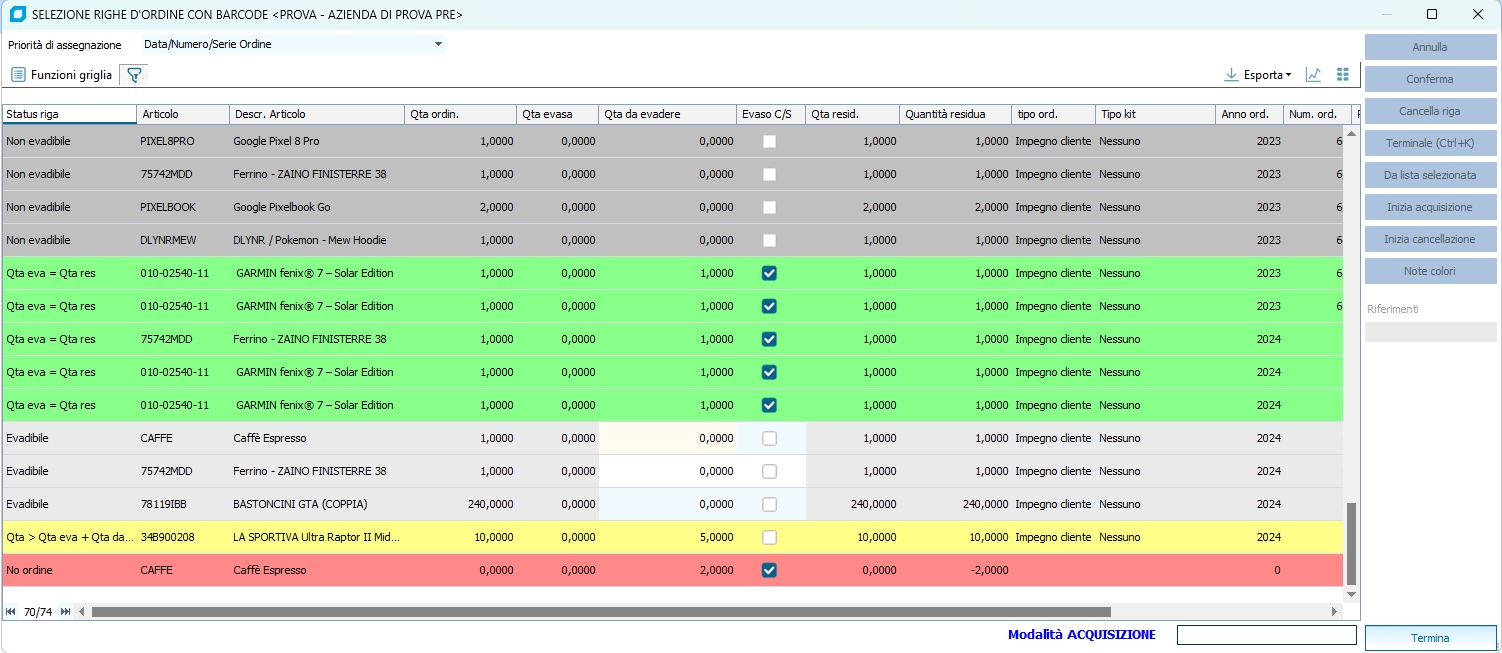1502x653 pixels.
Task: Expand the Esporta dropdown arrow
Action: (x=1288, y=75)
